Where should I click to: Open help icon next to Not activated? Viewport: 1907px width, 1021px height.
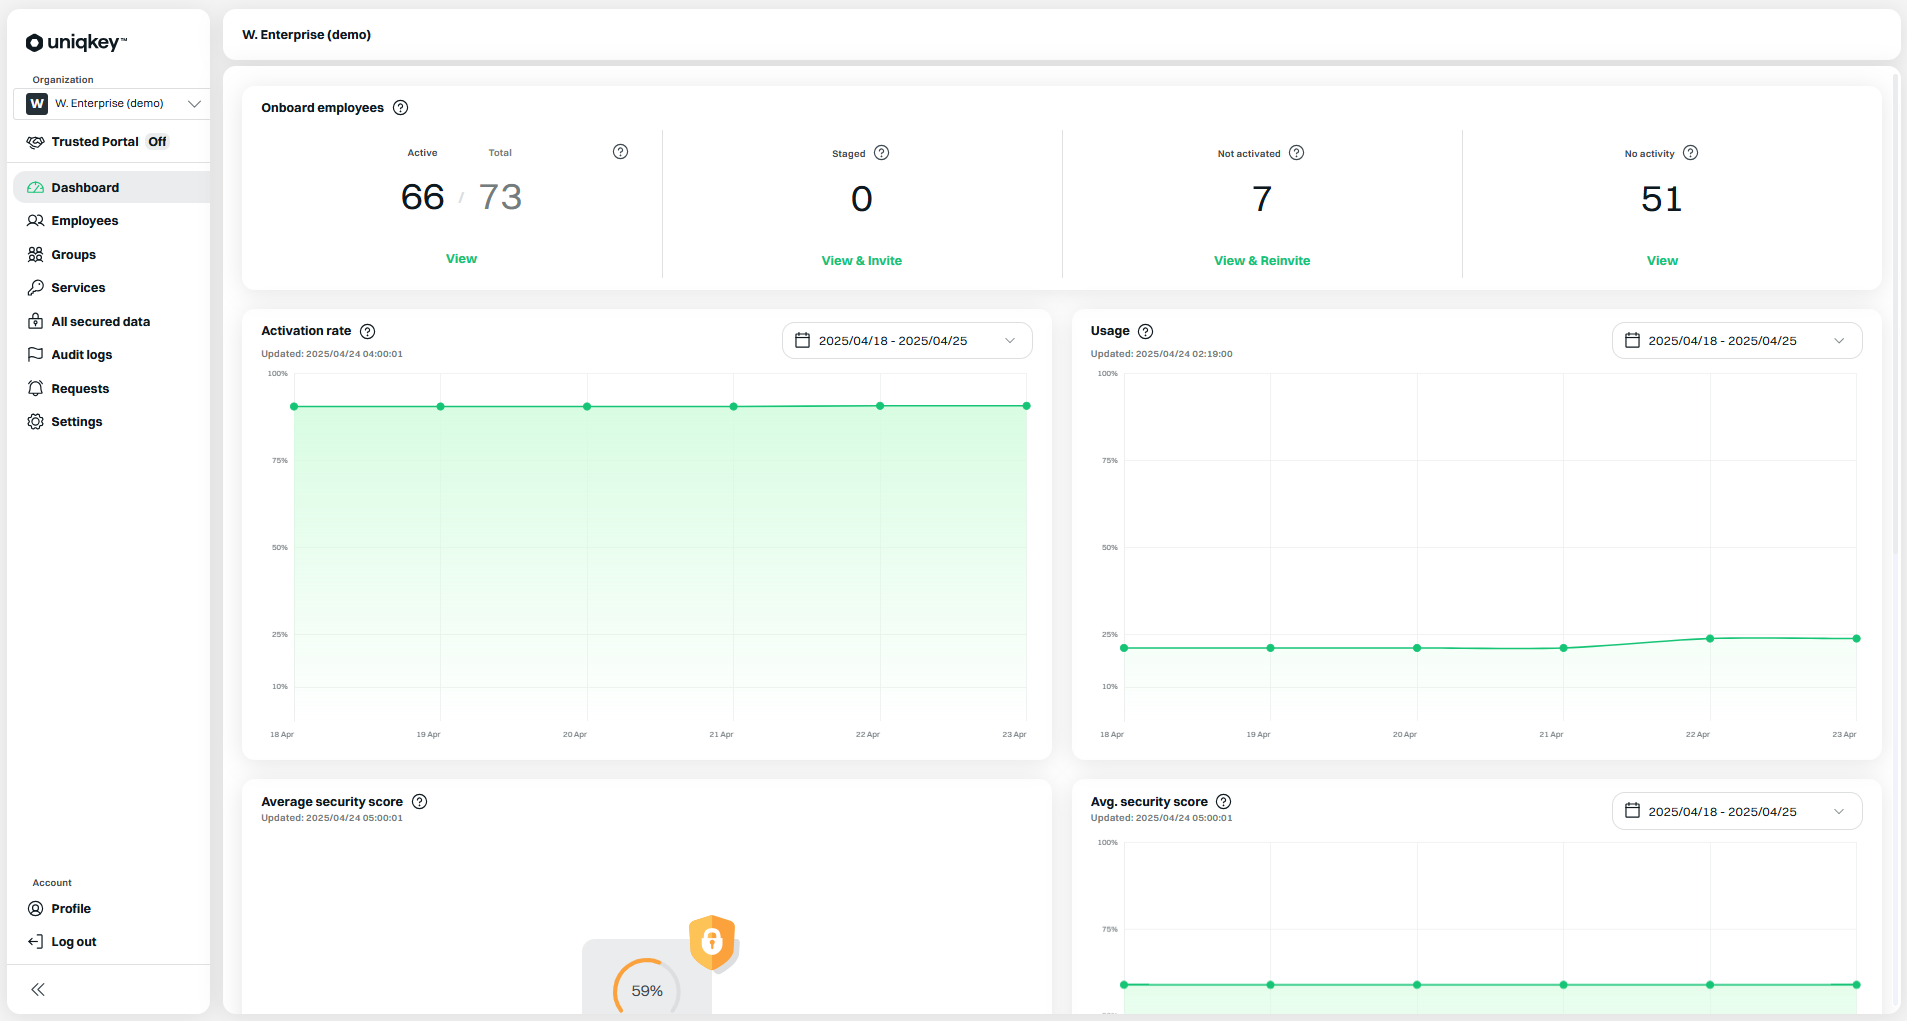tap(1297, 153)
